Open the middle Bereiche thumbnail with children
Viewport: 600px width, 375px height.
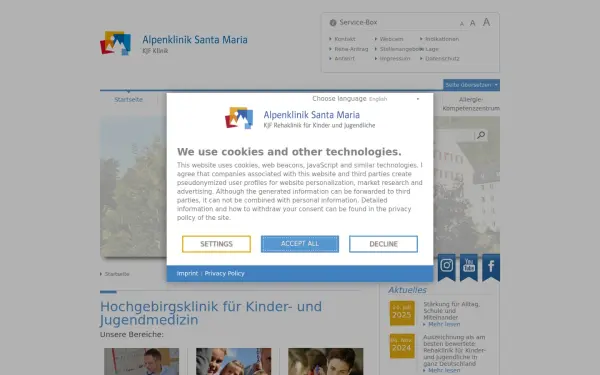click(x=233, y=361)
